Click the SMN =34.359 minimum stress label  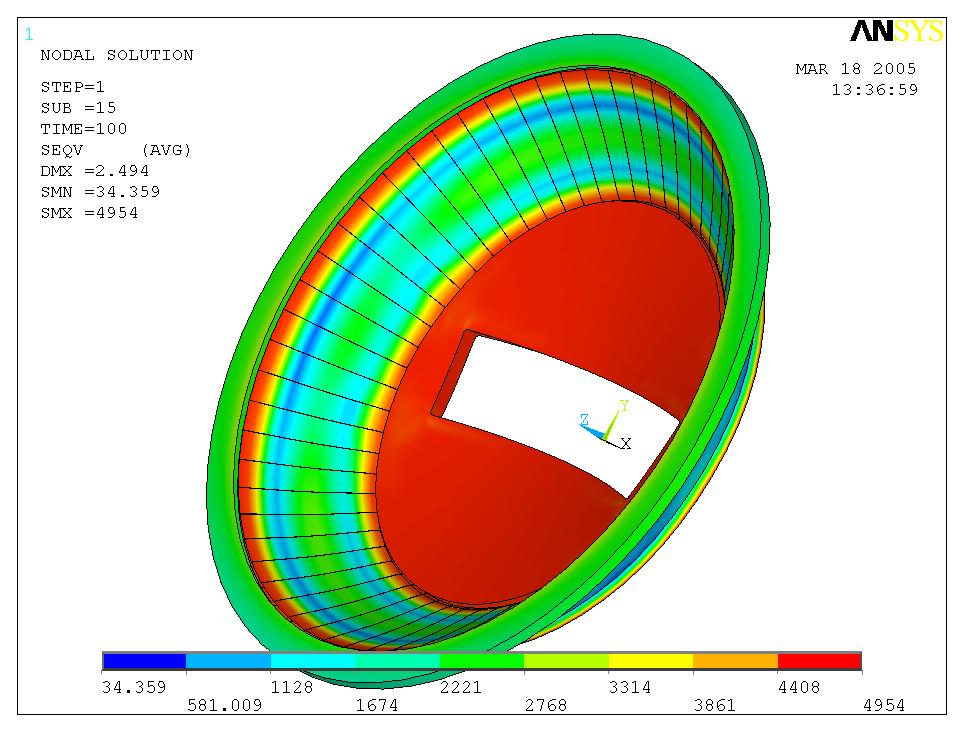coord(100,192)
